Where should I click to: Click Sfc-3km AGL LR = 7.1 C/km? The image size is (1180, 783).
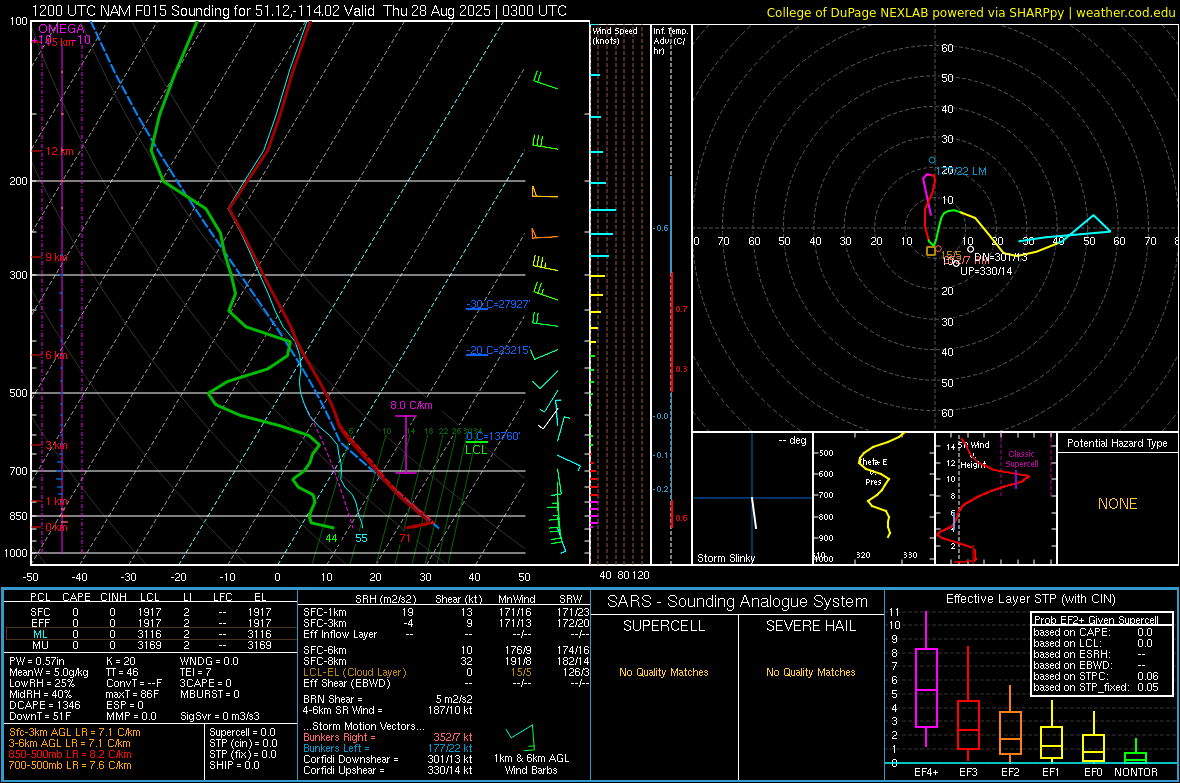pos(75,732)
